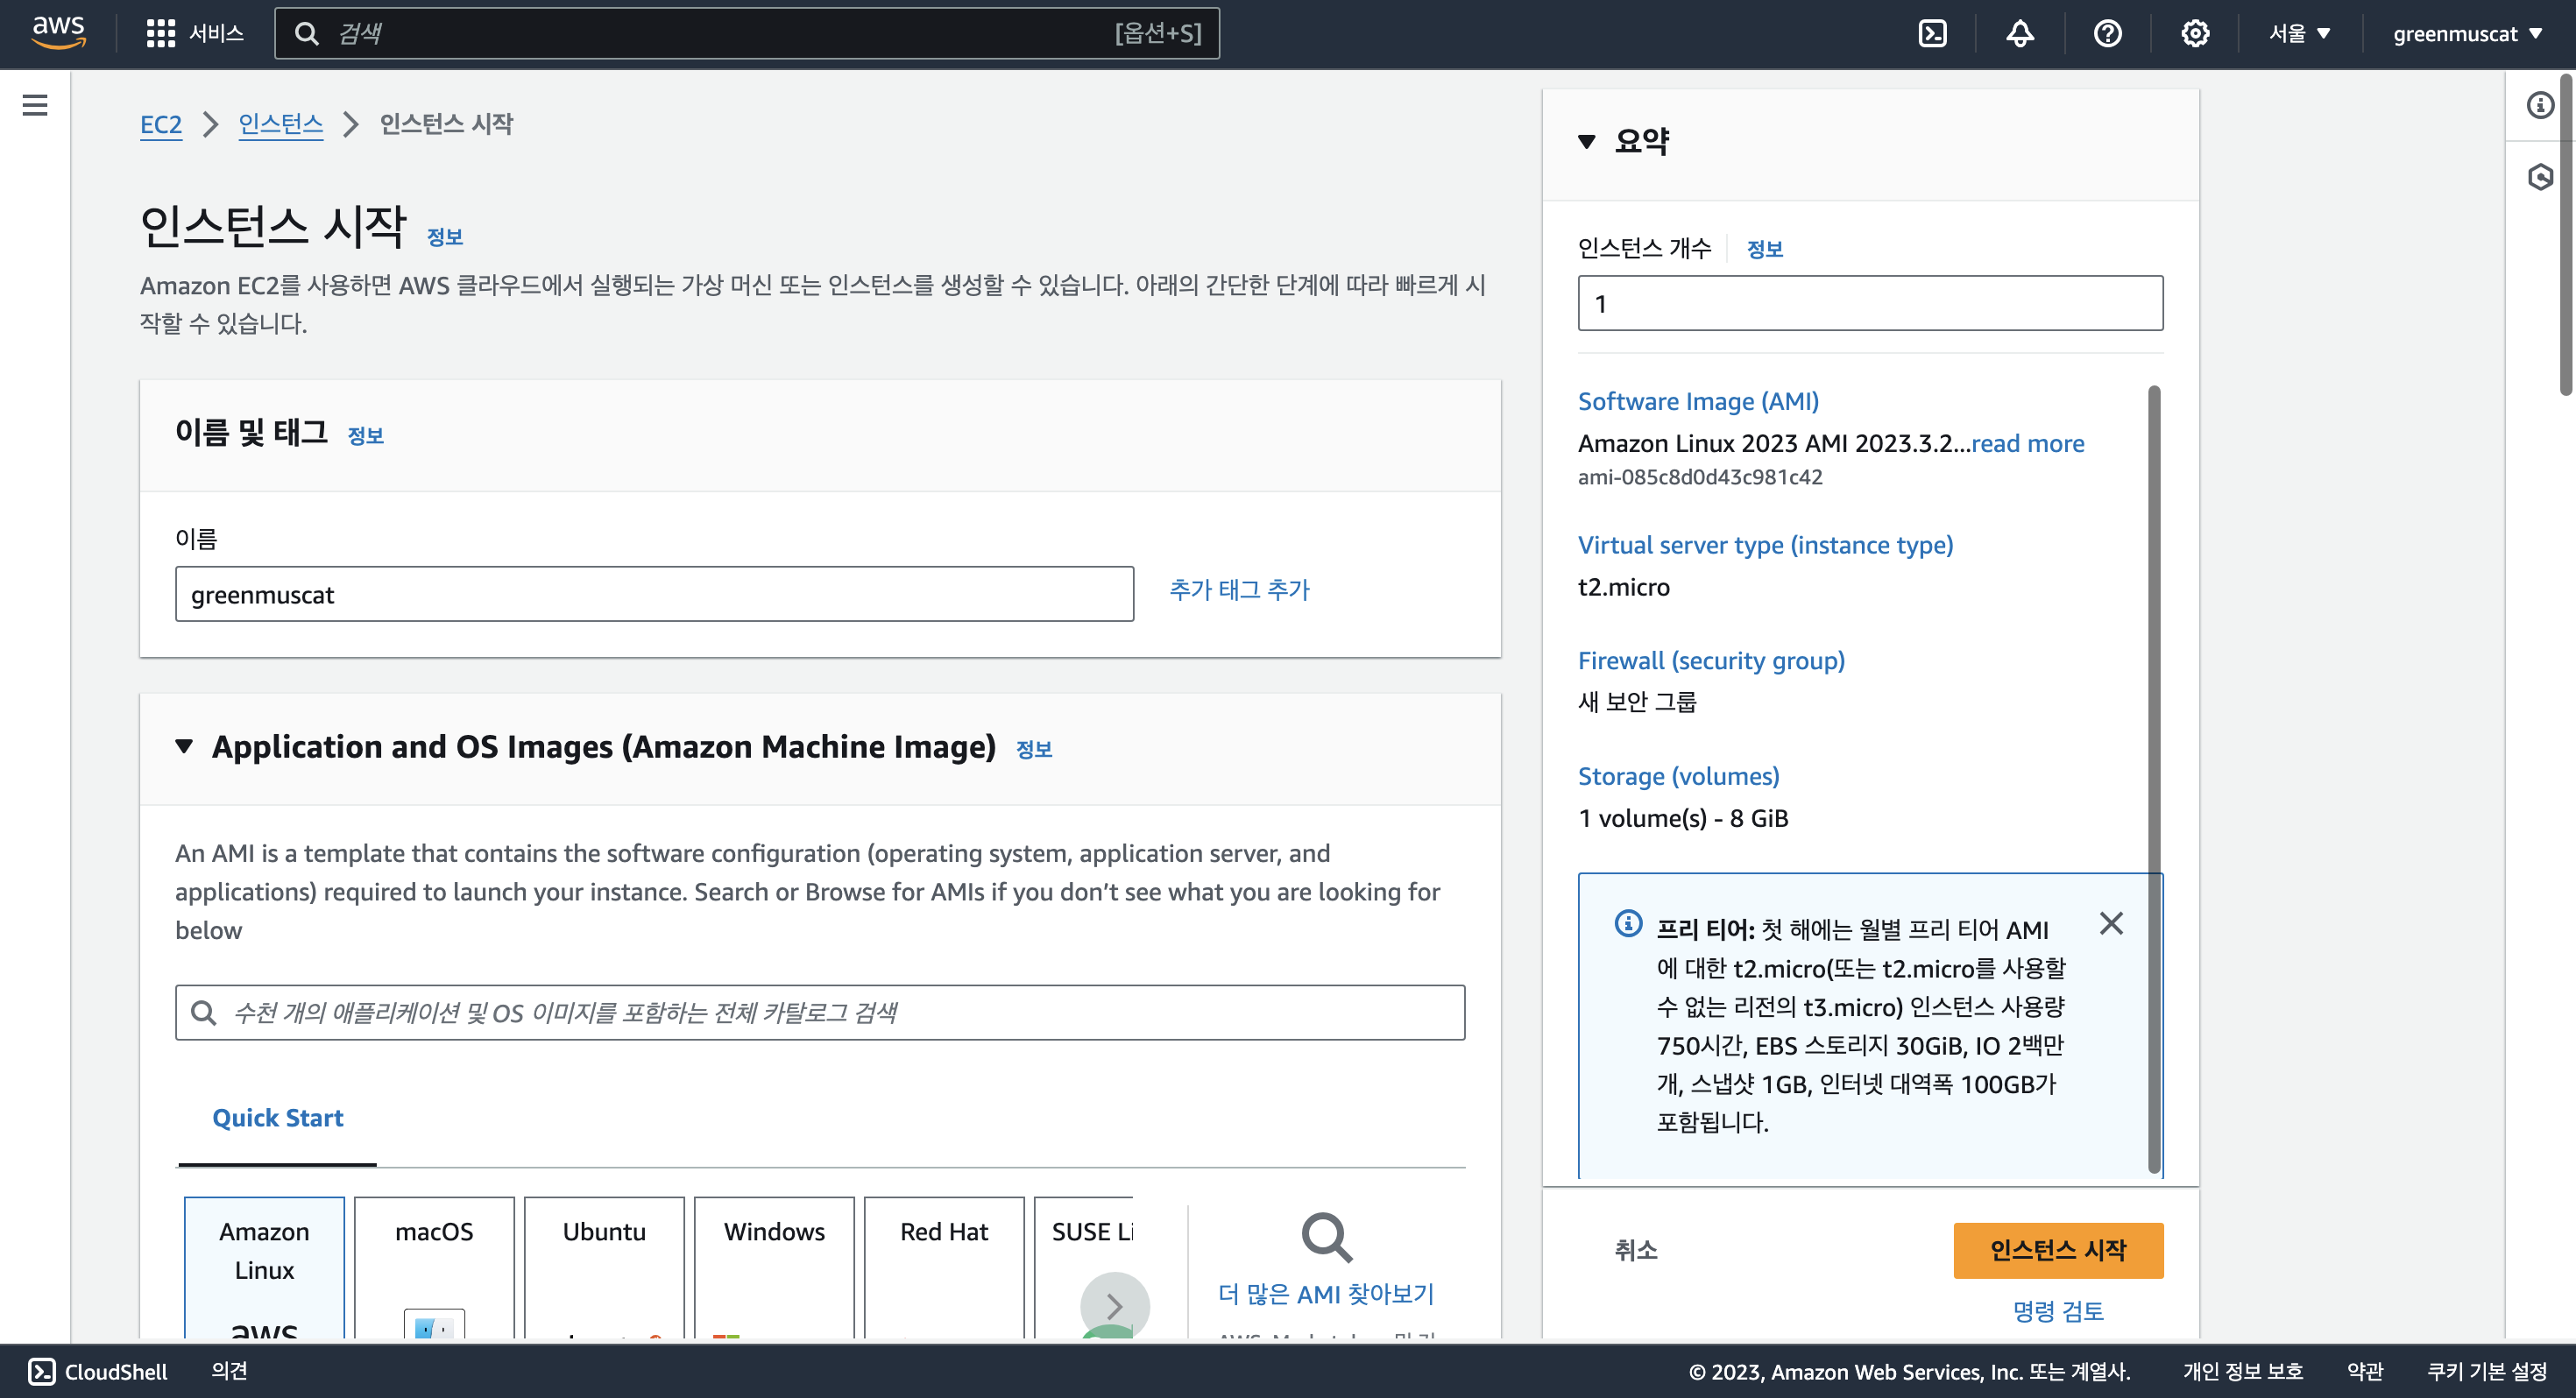2576x1398 pixels.
Task: Open the notifications bell
Action: pos(2020,34)
